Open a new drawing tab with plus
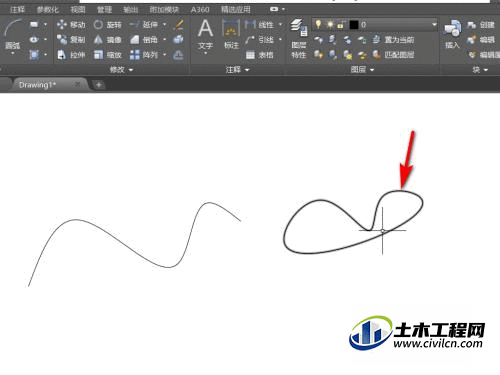500x375 pixels. 99,85
